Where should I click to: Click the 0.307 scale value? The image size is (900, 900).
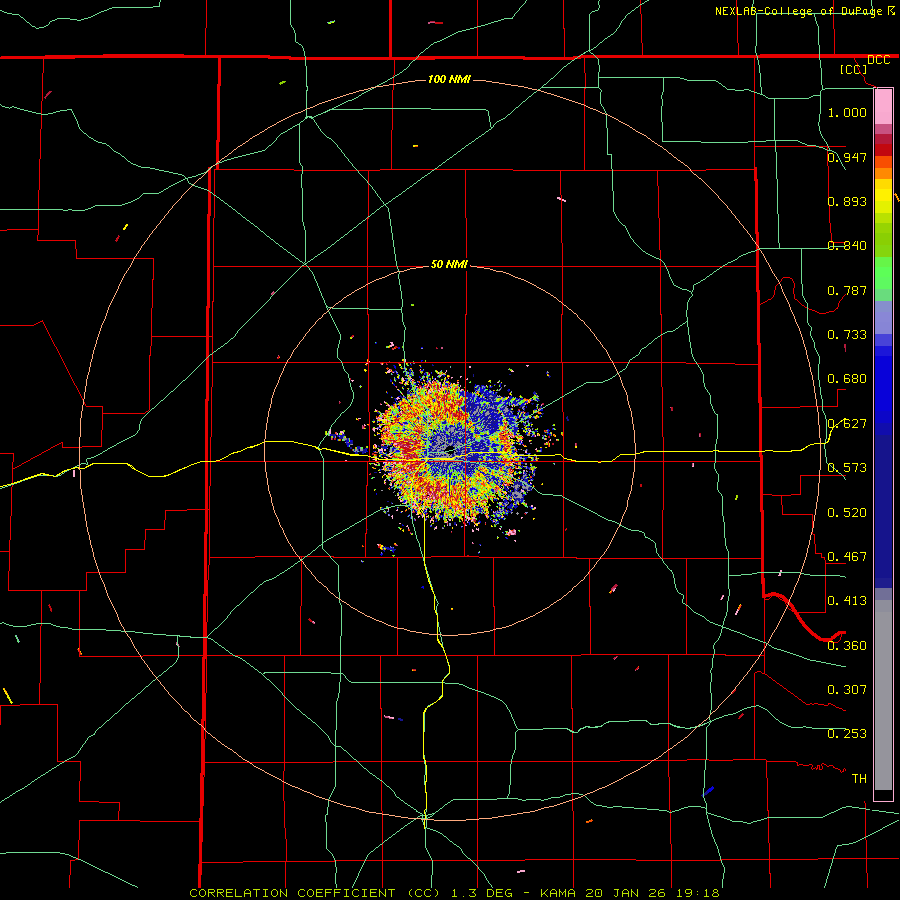click(847, 689)
